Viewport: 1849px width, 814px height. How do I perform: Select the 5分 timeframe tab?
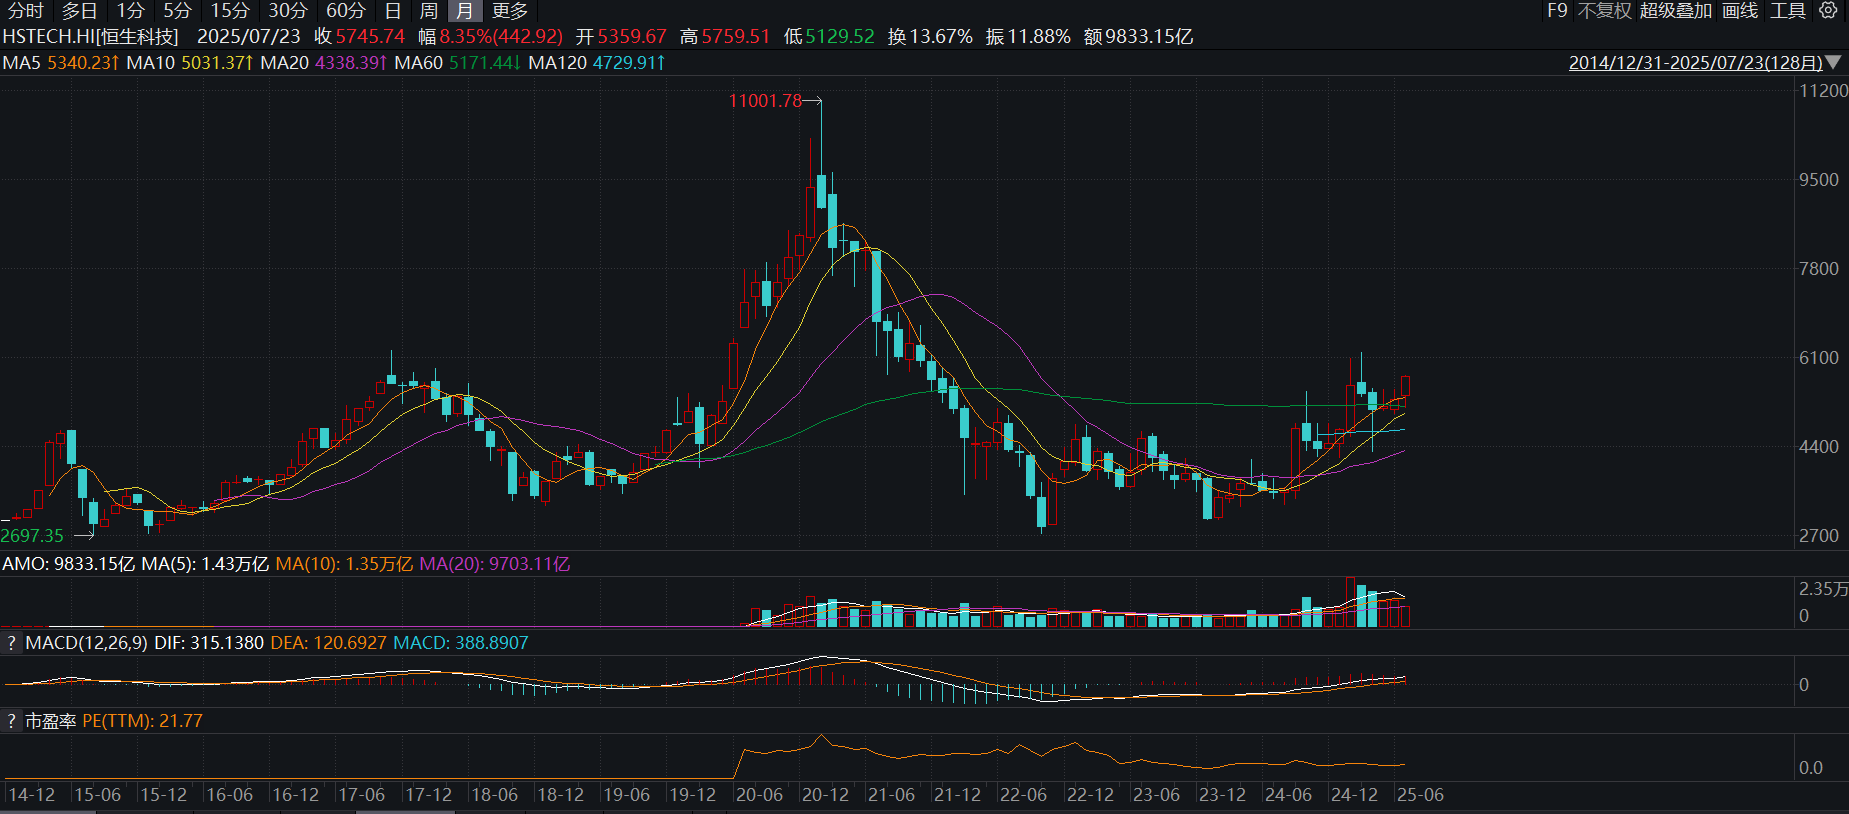point(178,11)
